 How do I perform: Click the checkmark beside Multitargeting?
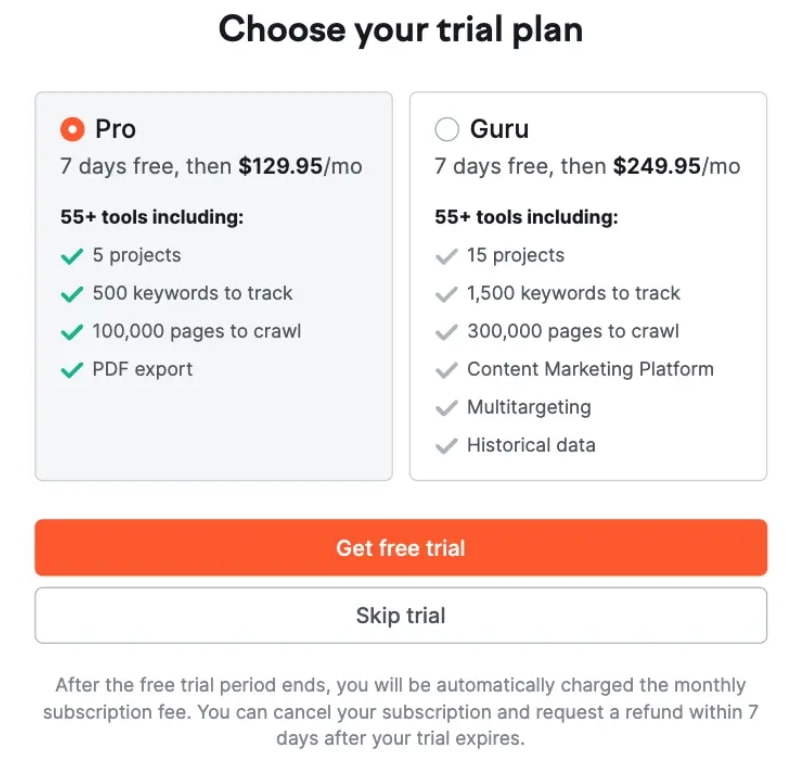(447, 407)
